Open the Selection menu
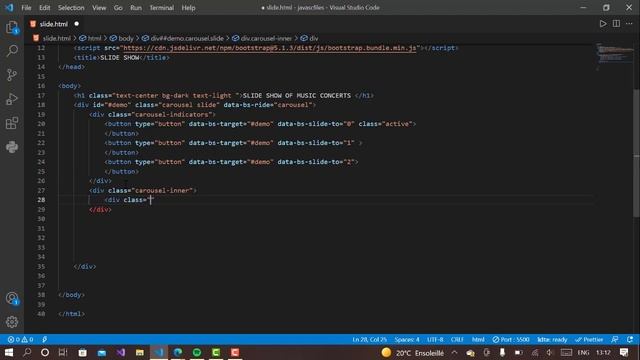Image resolution: width=640 pixels, height=360 pixels. click(x=71, y=7)
